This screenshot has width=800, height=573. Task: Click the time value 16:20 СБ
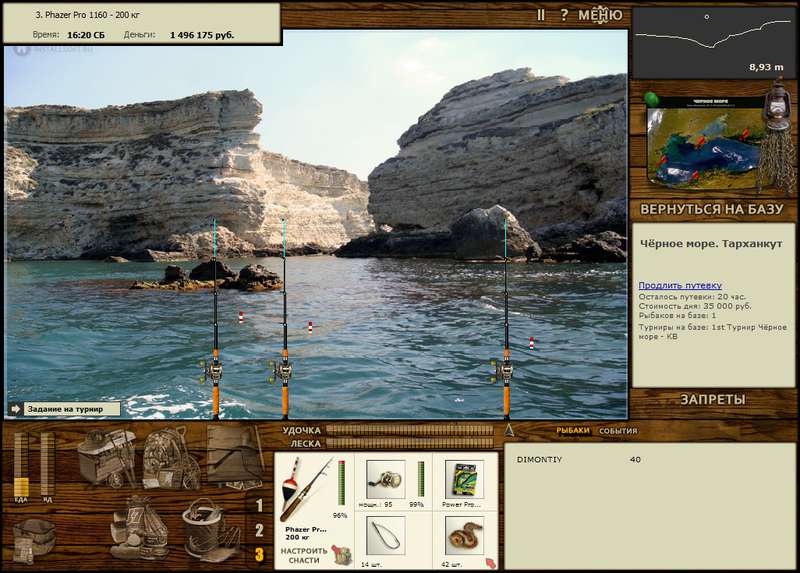coord(86,35)
